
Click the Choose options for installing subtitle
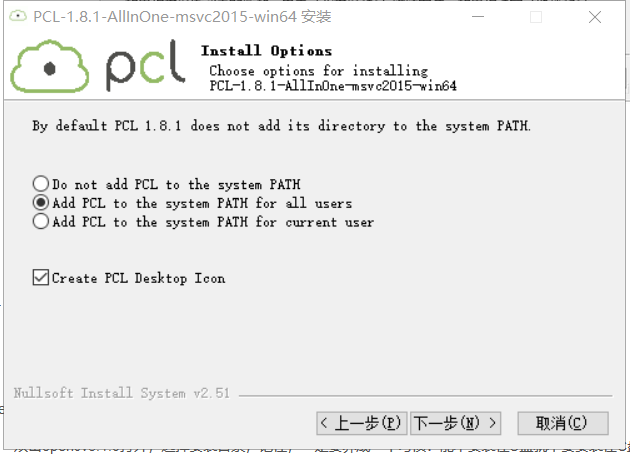[319, 71]
